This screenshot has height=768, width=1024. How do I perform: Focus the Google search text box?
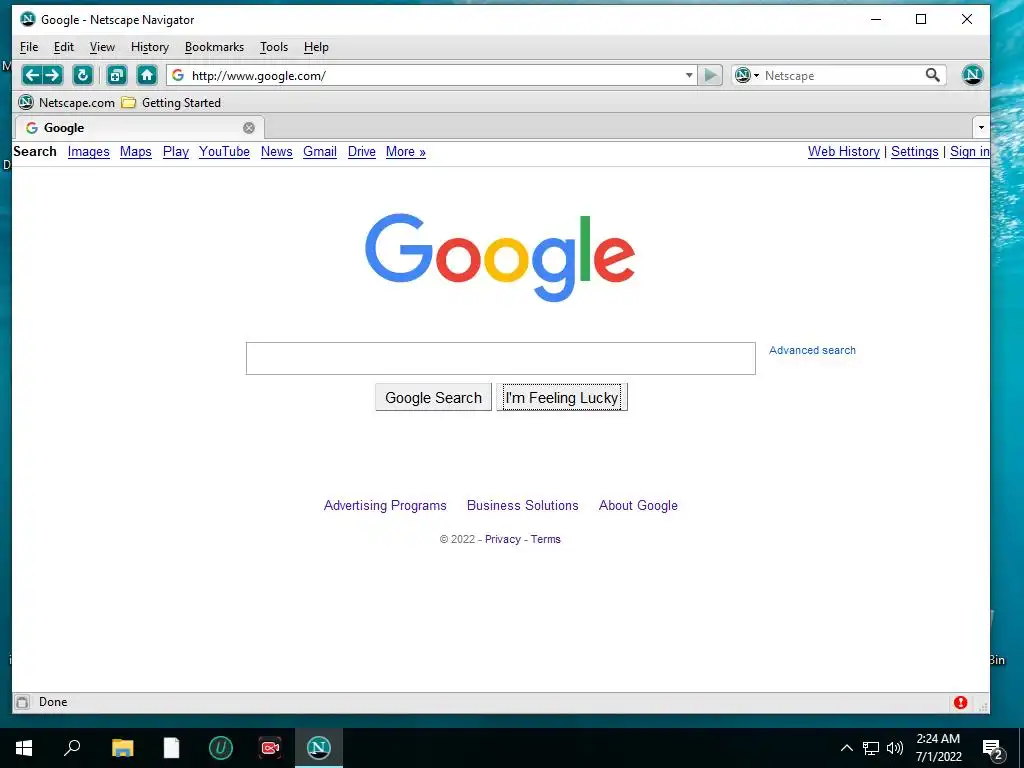point(501,359)
